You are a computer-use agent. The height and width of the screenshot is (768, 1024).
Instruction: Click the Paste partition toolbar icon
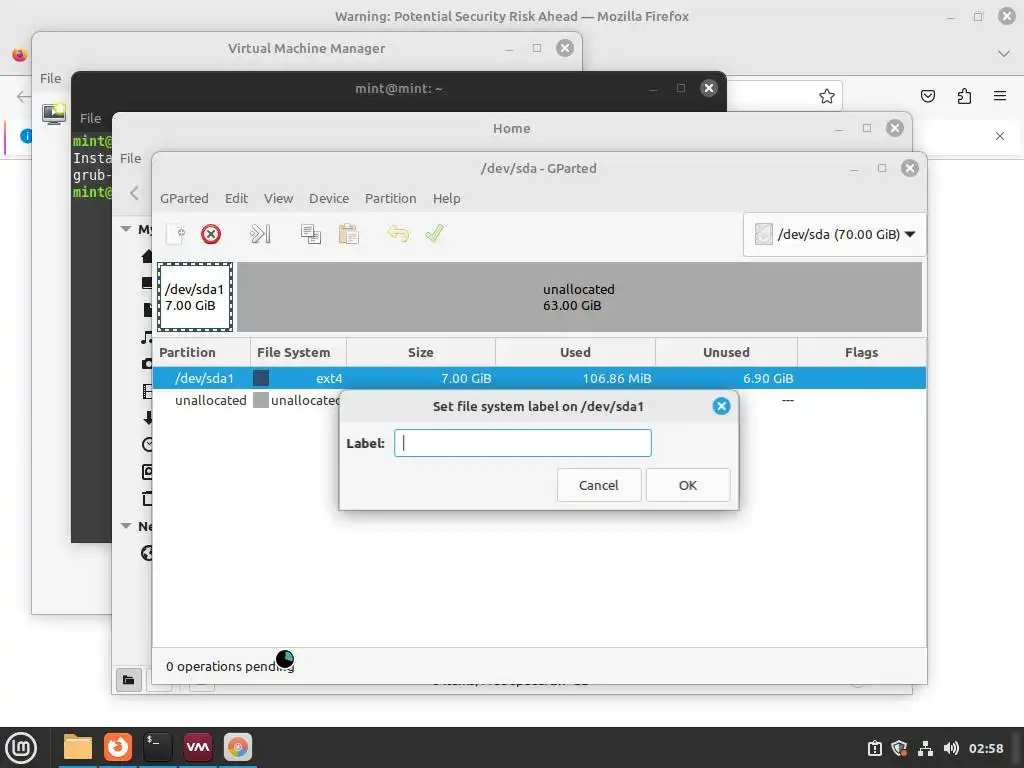[349, 234]
